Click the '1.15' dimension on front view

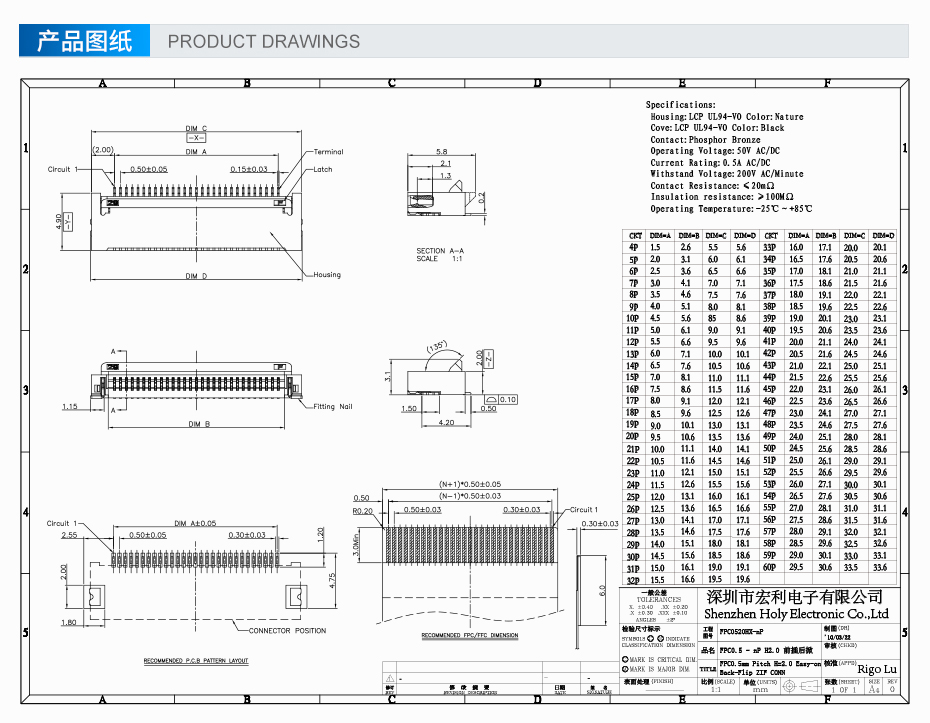(69, 406)
